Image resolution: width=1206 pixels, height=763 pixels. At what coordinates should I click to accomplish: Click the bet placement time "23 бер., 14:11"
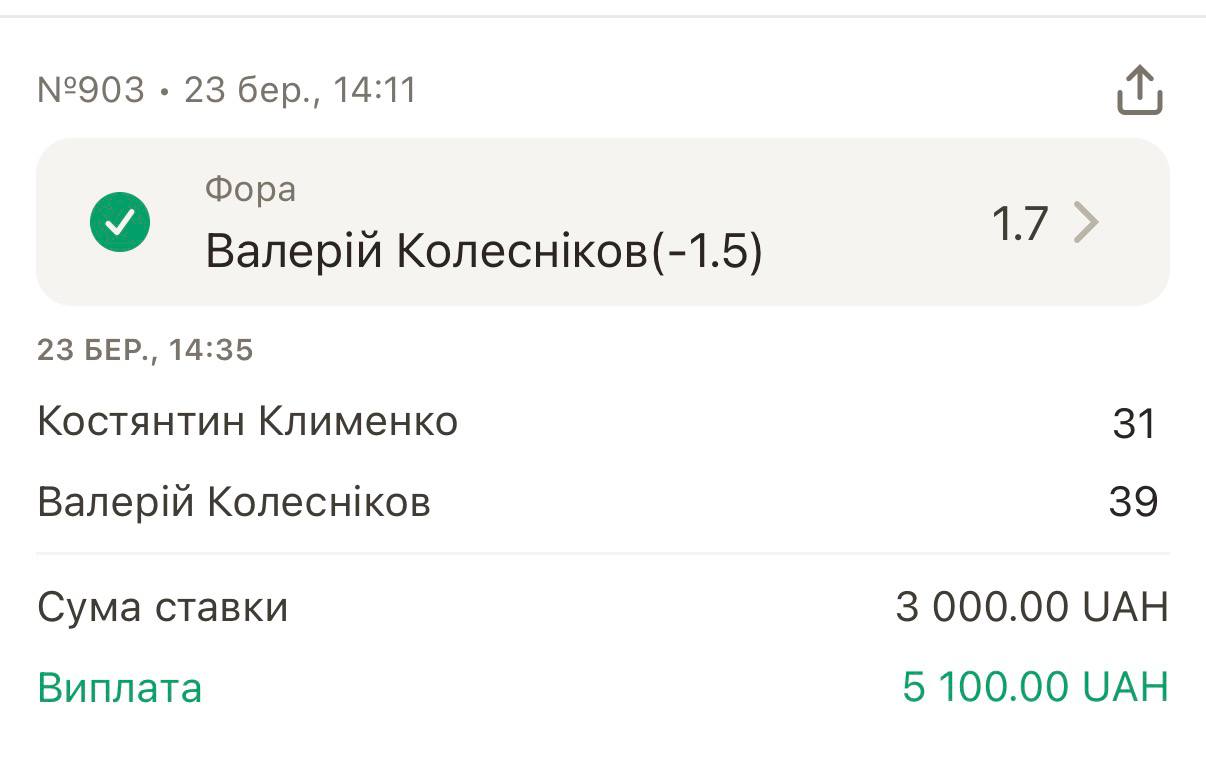(x=300, y=91)
